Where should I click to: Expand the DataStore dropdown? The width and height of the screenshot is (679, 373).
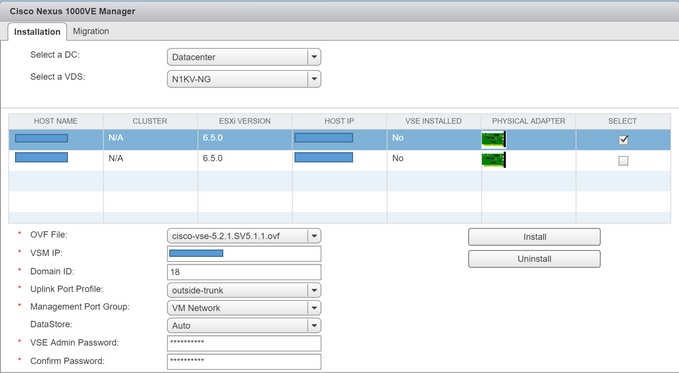(x=244, y=326)
